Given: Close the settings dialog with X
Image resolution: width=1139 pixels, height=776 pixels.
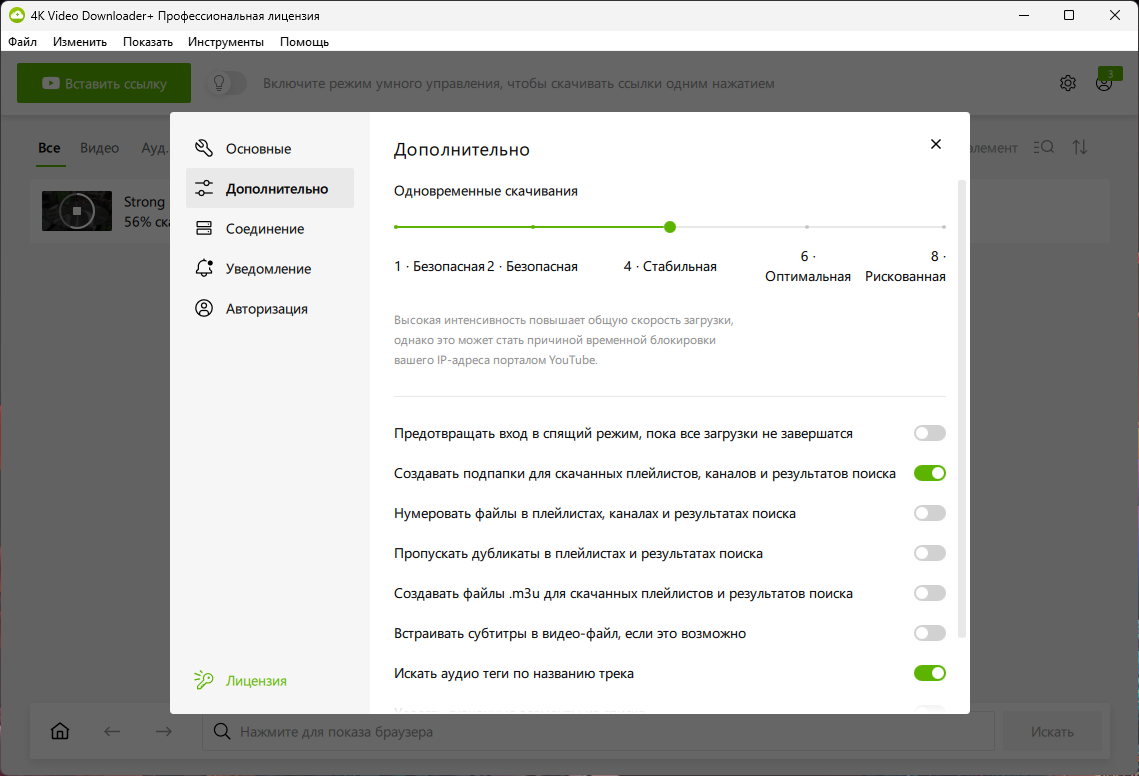Looking at the screenshot, I should (936, 144).
